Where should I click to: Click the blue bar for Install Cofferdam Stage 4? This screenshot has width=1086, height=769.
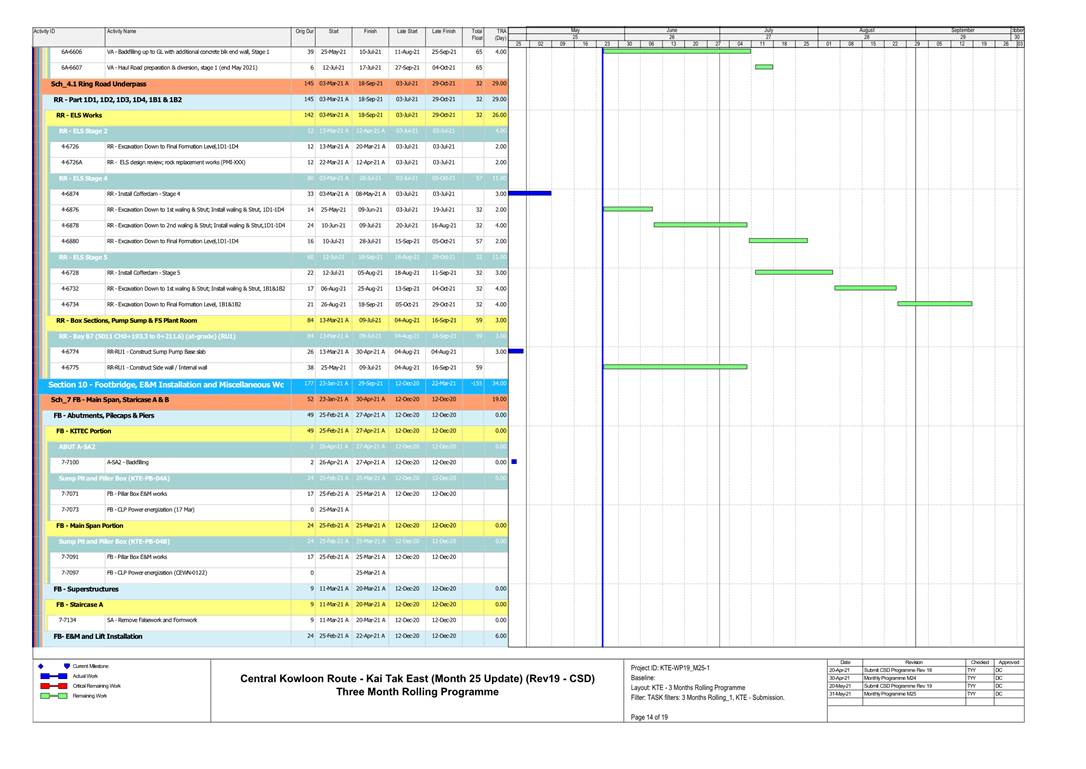tap(530, 193)
